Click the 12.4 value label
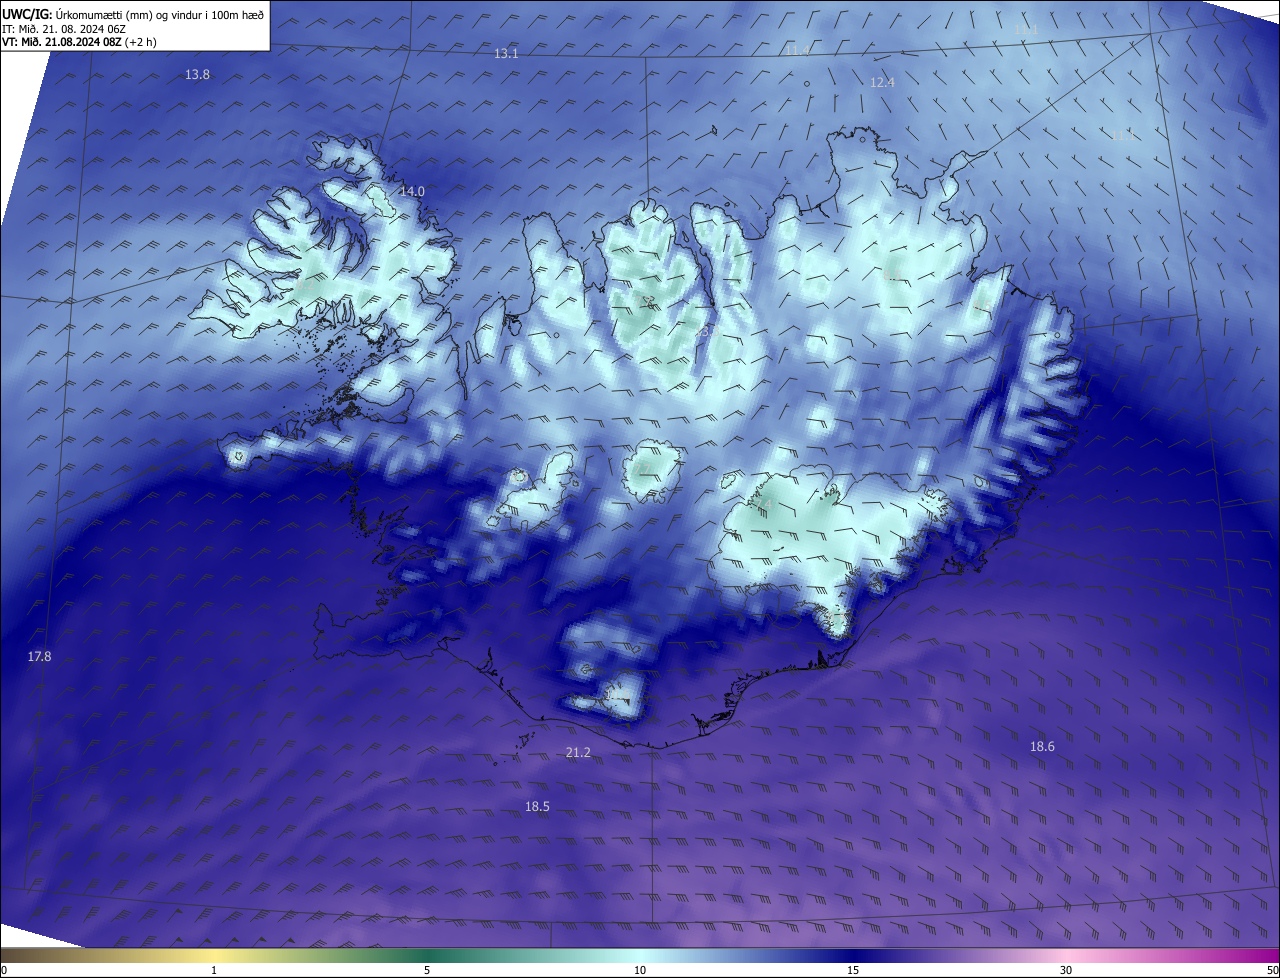This screenshot has width=1280, height=978. [x=882, y=82]
